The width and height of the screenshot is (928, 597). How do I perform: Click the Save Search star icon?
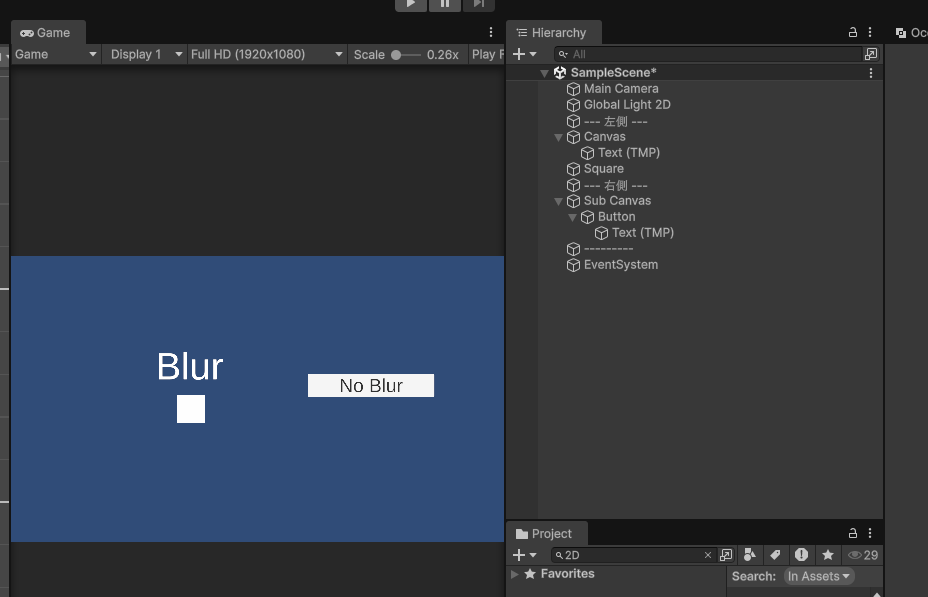828,555
